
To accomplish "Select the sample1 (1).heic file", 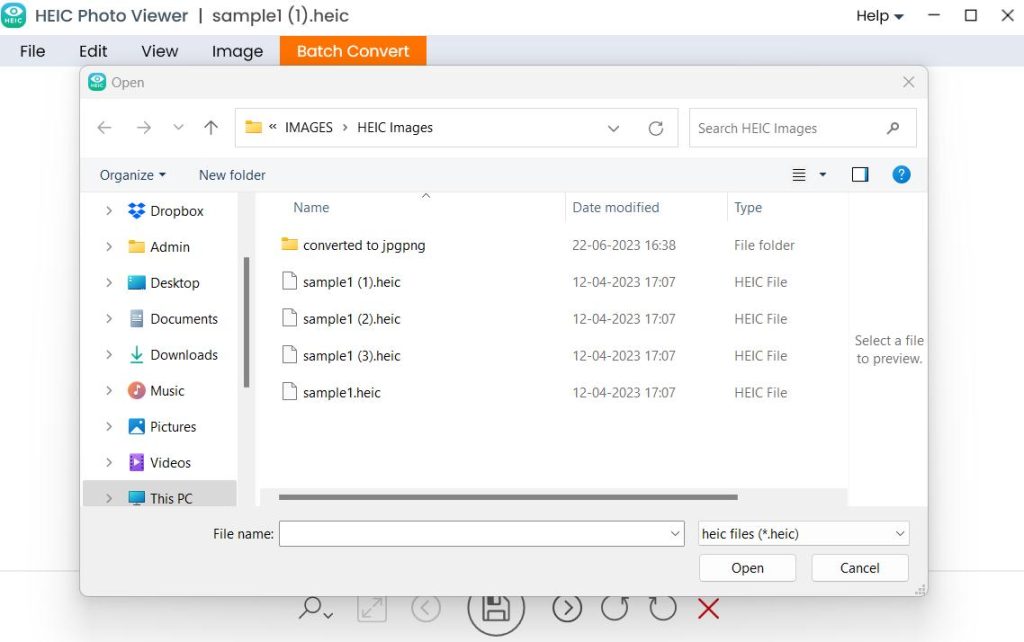I will coord(341,282).
